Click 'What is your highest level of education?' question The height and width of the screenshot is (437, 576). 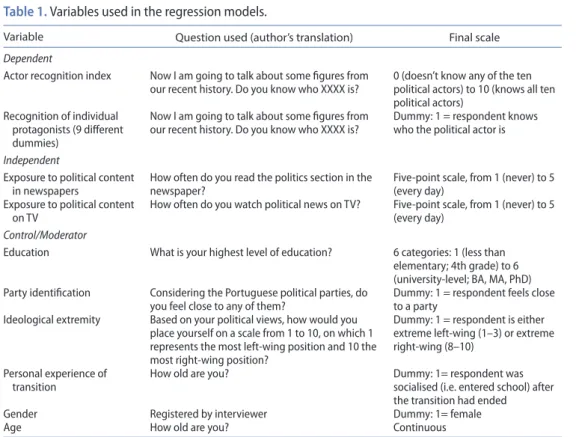point(241,252)
